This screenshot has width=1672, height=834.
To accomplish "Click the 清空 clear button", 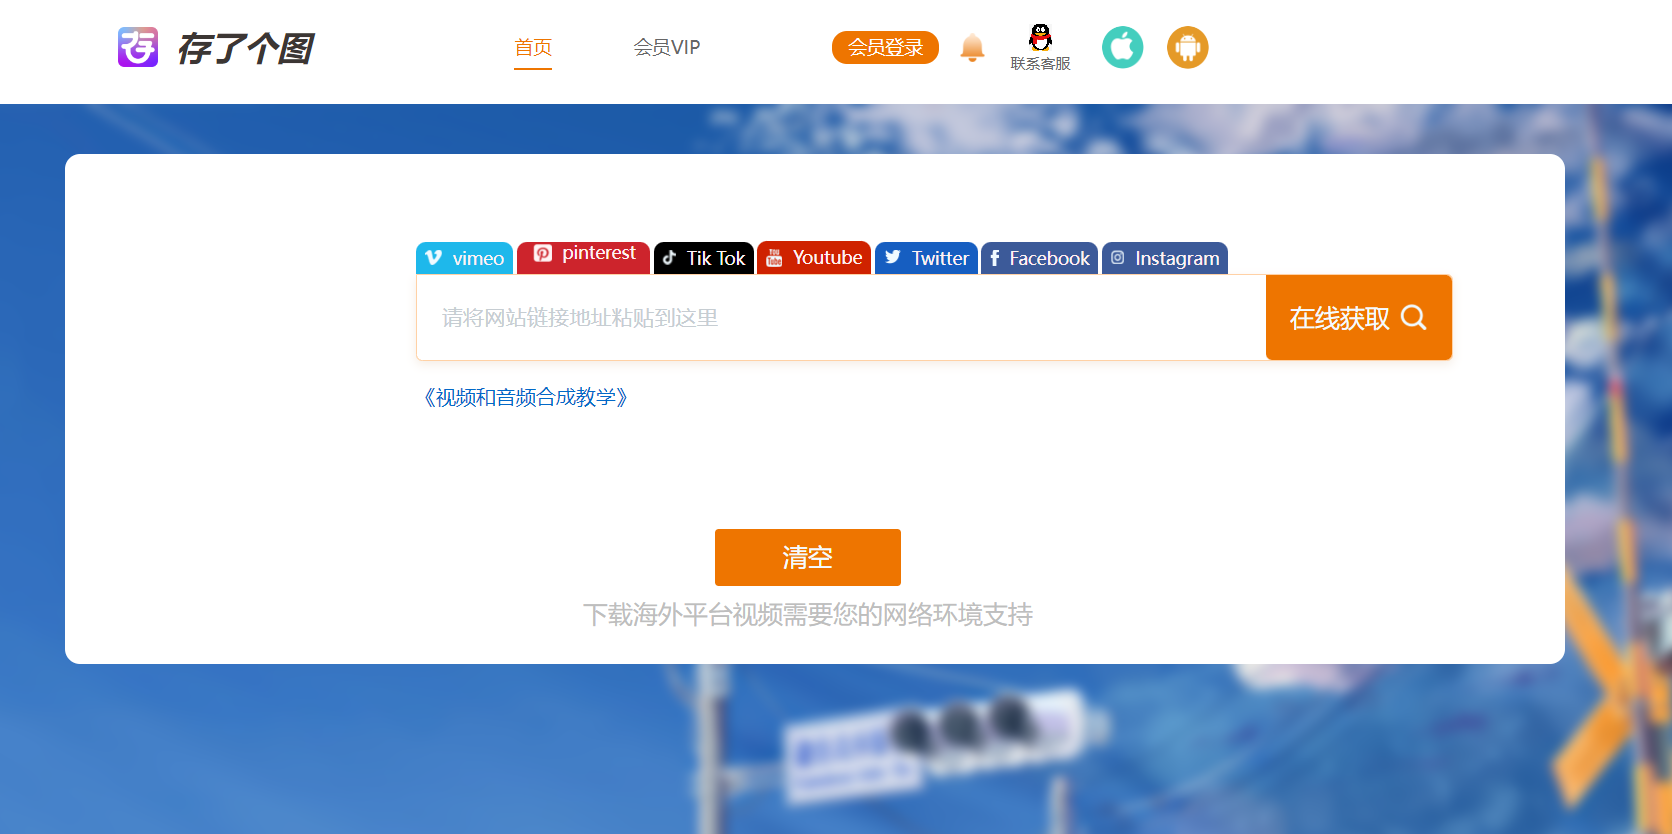I will (808, 557).
